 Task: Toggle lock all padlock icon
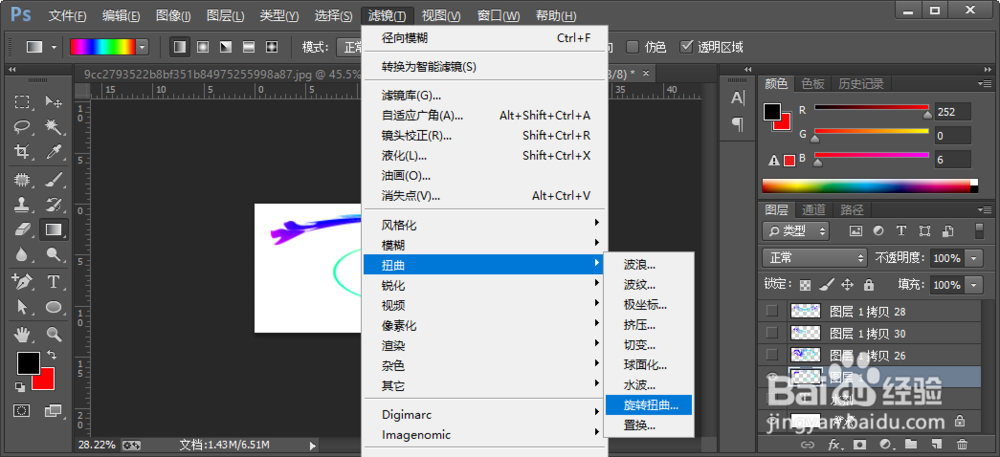[869, 285]
